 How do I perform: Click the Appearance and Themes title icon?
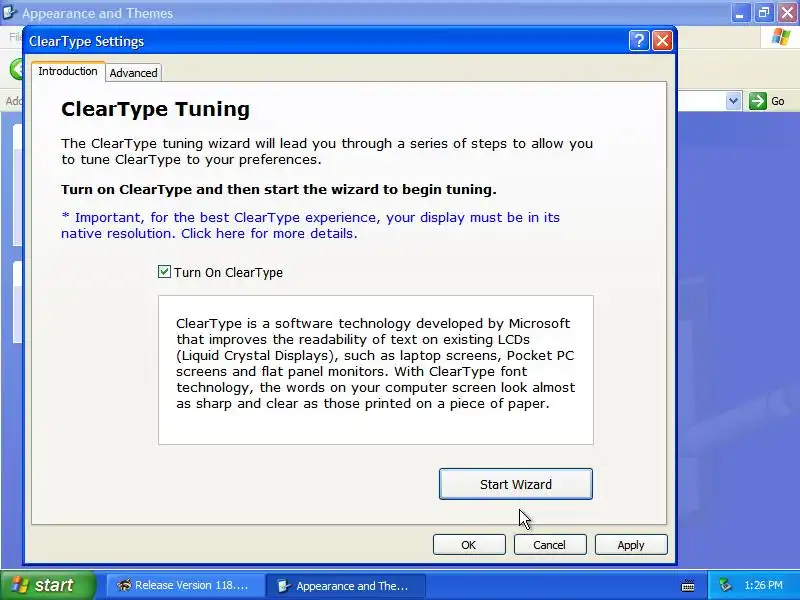9,12
